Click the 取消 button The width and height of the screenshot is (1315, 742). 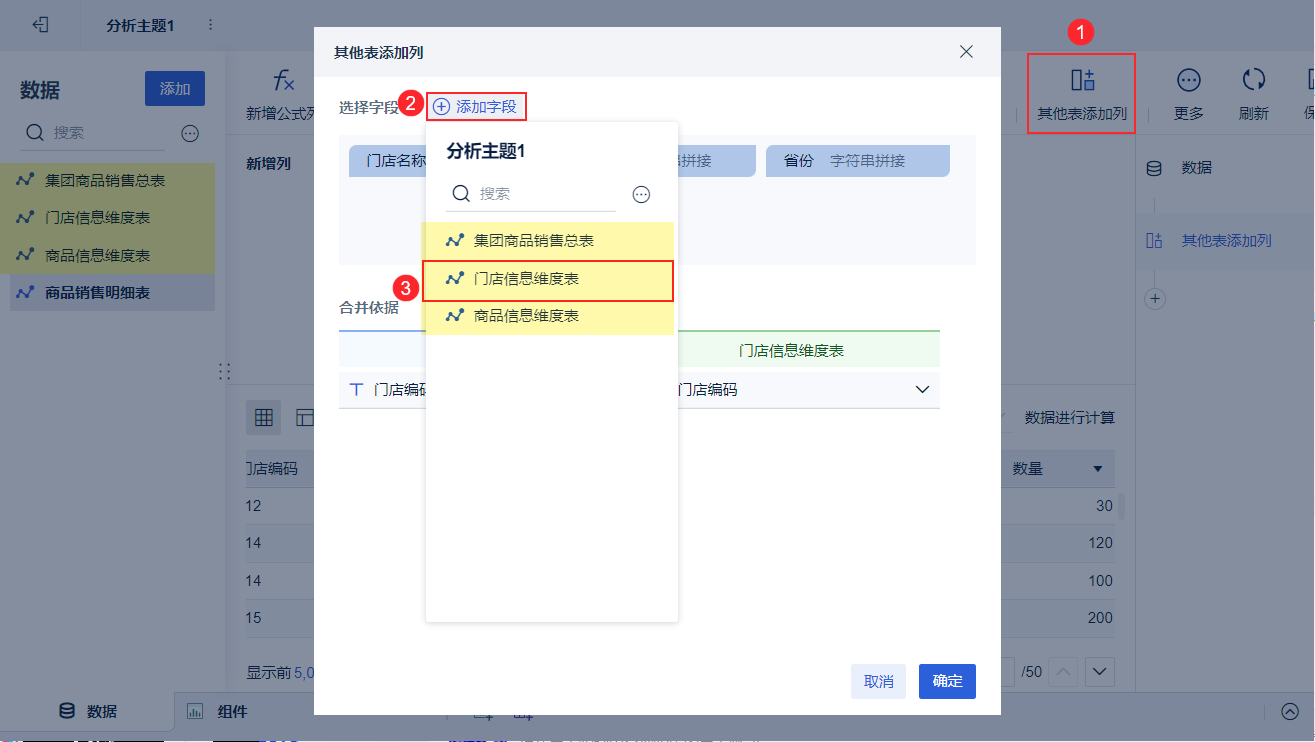[878, 681]
